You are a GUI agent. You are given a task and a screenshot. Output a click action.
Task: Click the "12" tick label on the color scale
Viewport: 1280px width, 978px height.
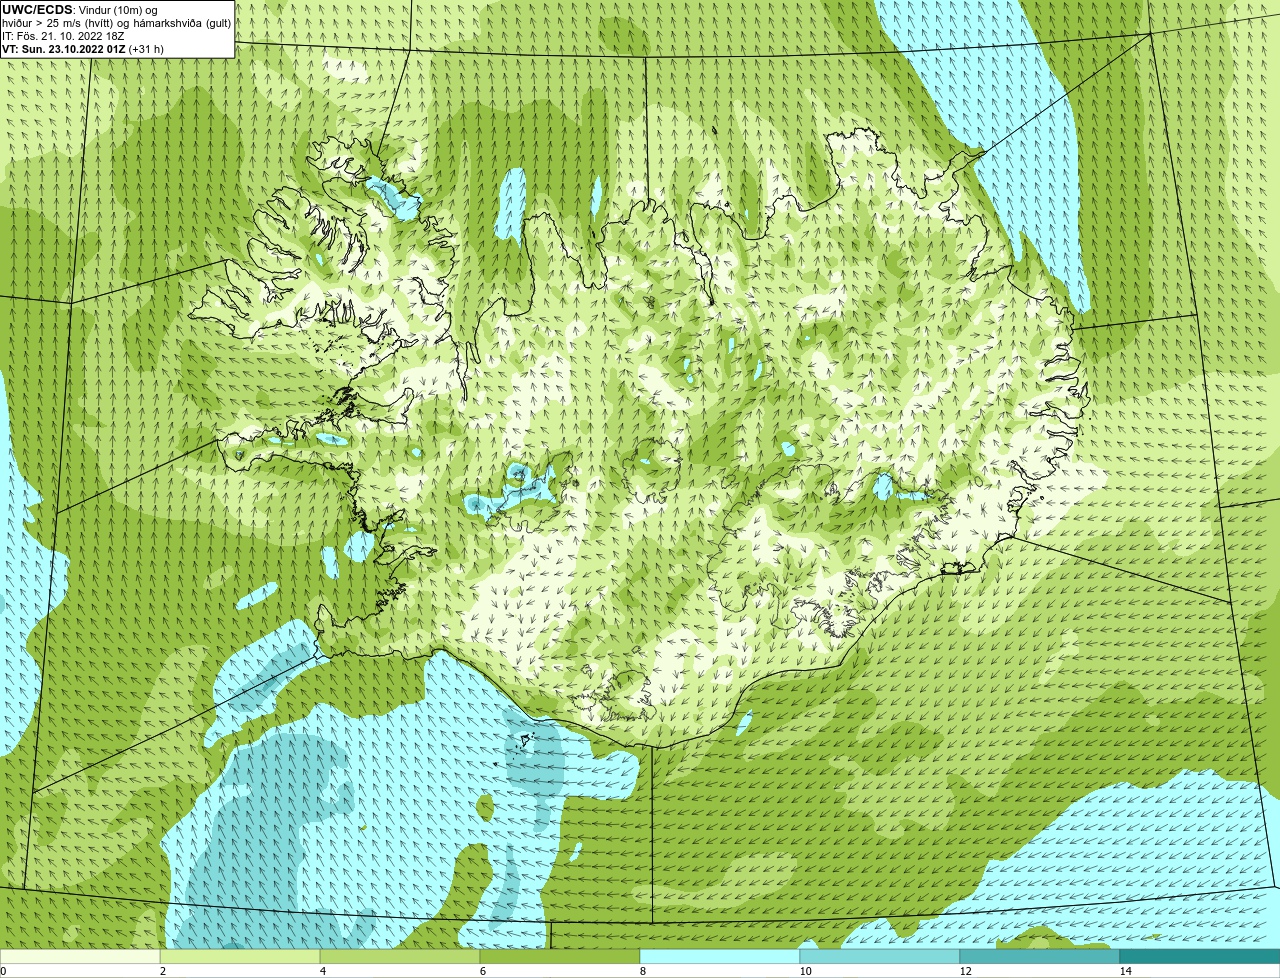tap(965, 971)
